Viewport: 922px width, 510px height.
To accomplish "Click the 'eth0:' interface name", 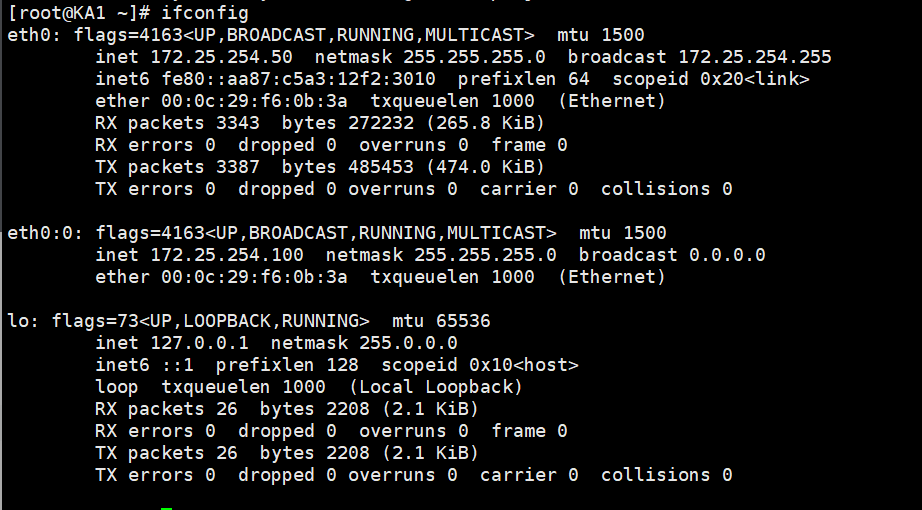I will 34,35.
